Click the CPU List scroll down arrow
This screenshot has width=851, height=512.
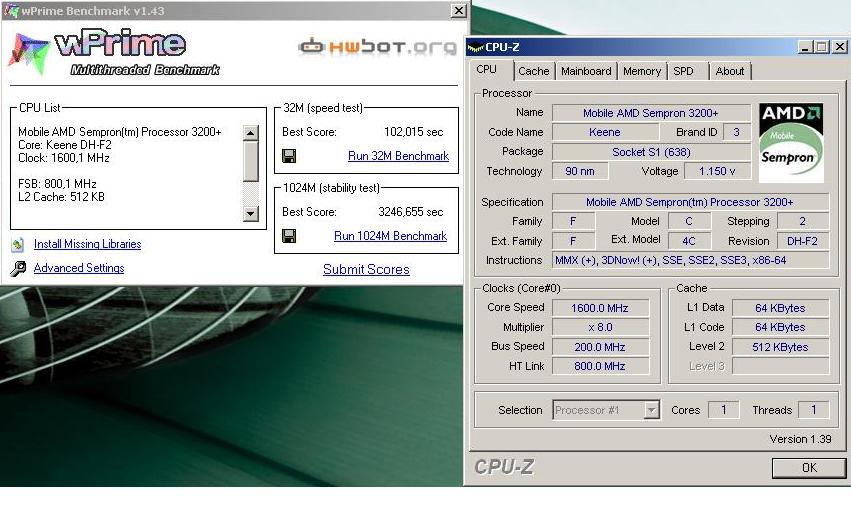pyautogui.click(x=250, y=213)
